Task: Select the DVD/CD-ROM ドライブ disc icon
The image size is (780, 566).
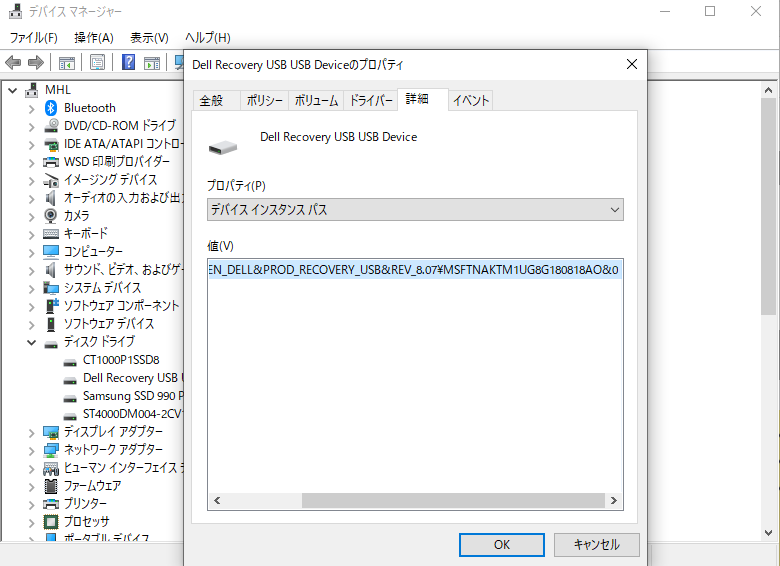Action: (51, 126)
